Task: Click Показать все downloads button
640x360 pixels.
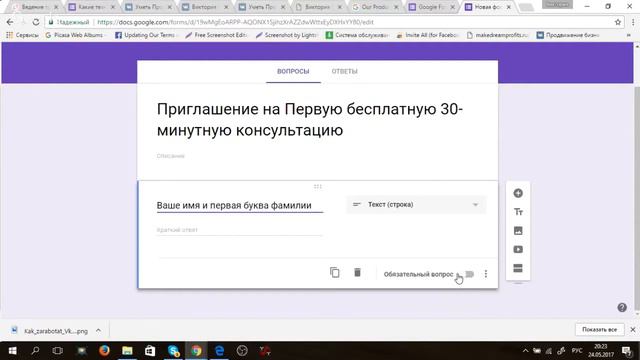Action: pyautogui.click(x=599, y=329)
